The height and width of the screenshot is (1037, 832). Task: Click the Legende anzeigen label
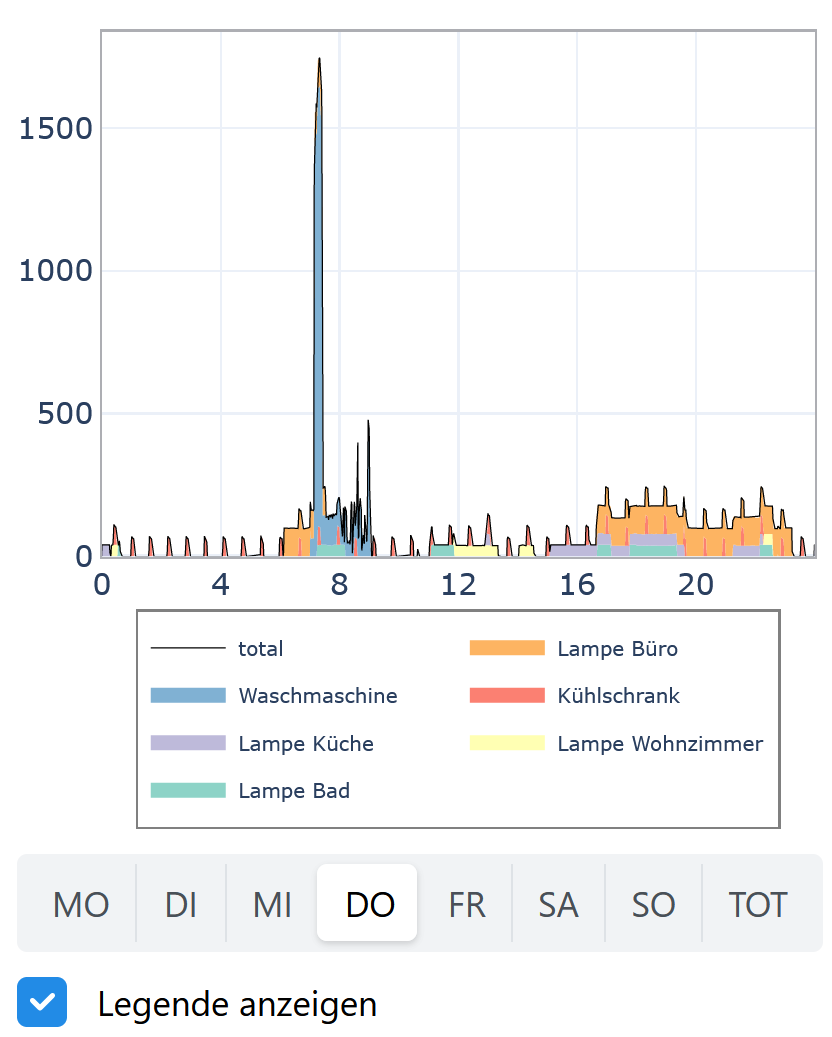[x=237, y=1004]
